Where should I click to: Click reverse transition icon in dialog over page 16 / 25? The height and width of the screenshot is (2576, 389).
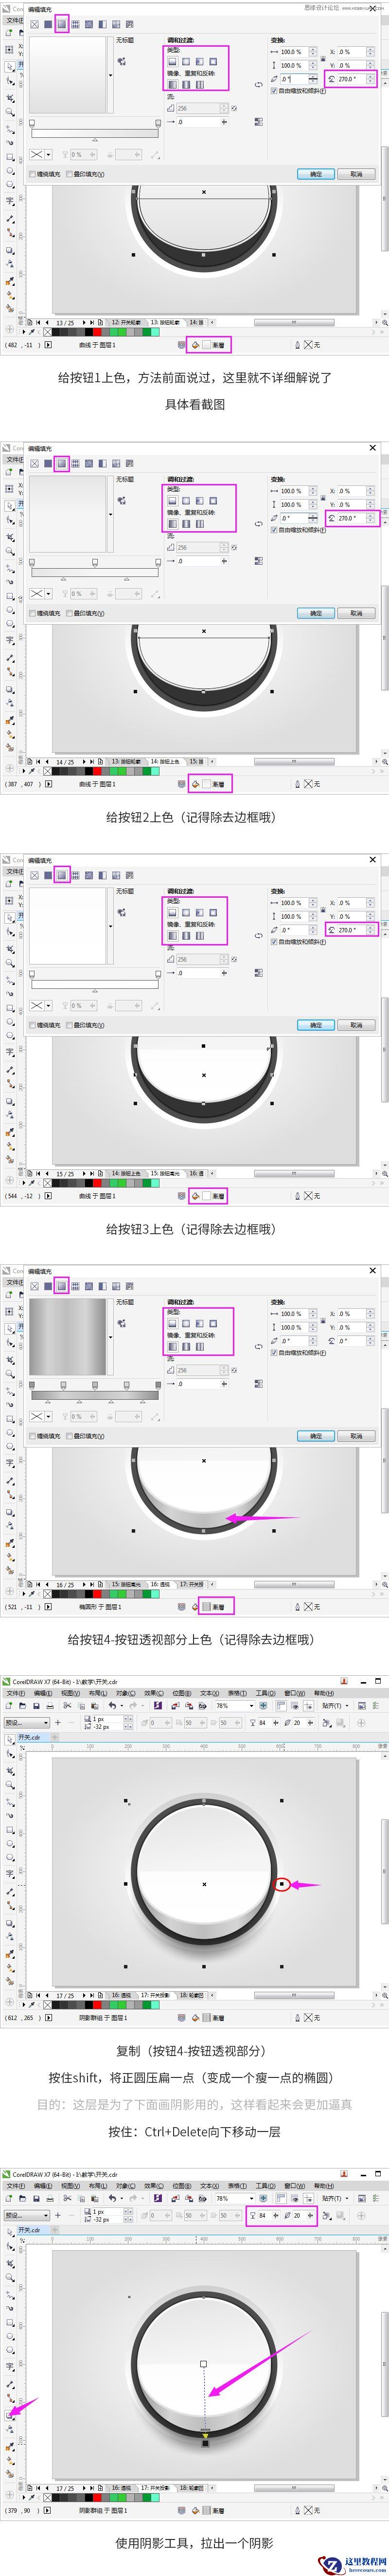pyautogui.click(x=258, y=1347)
